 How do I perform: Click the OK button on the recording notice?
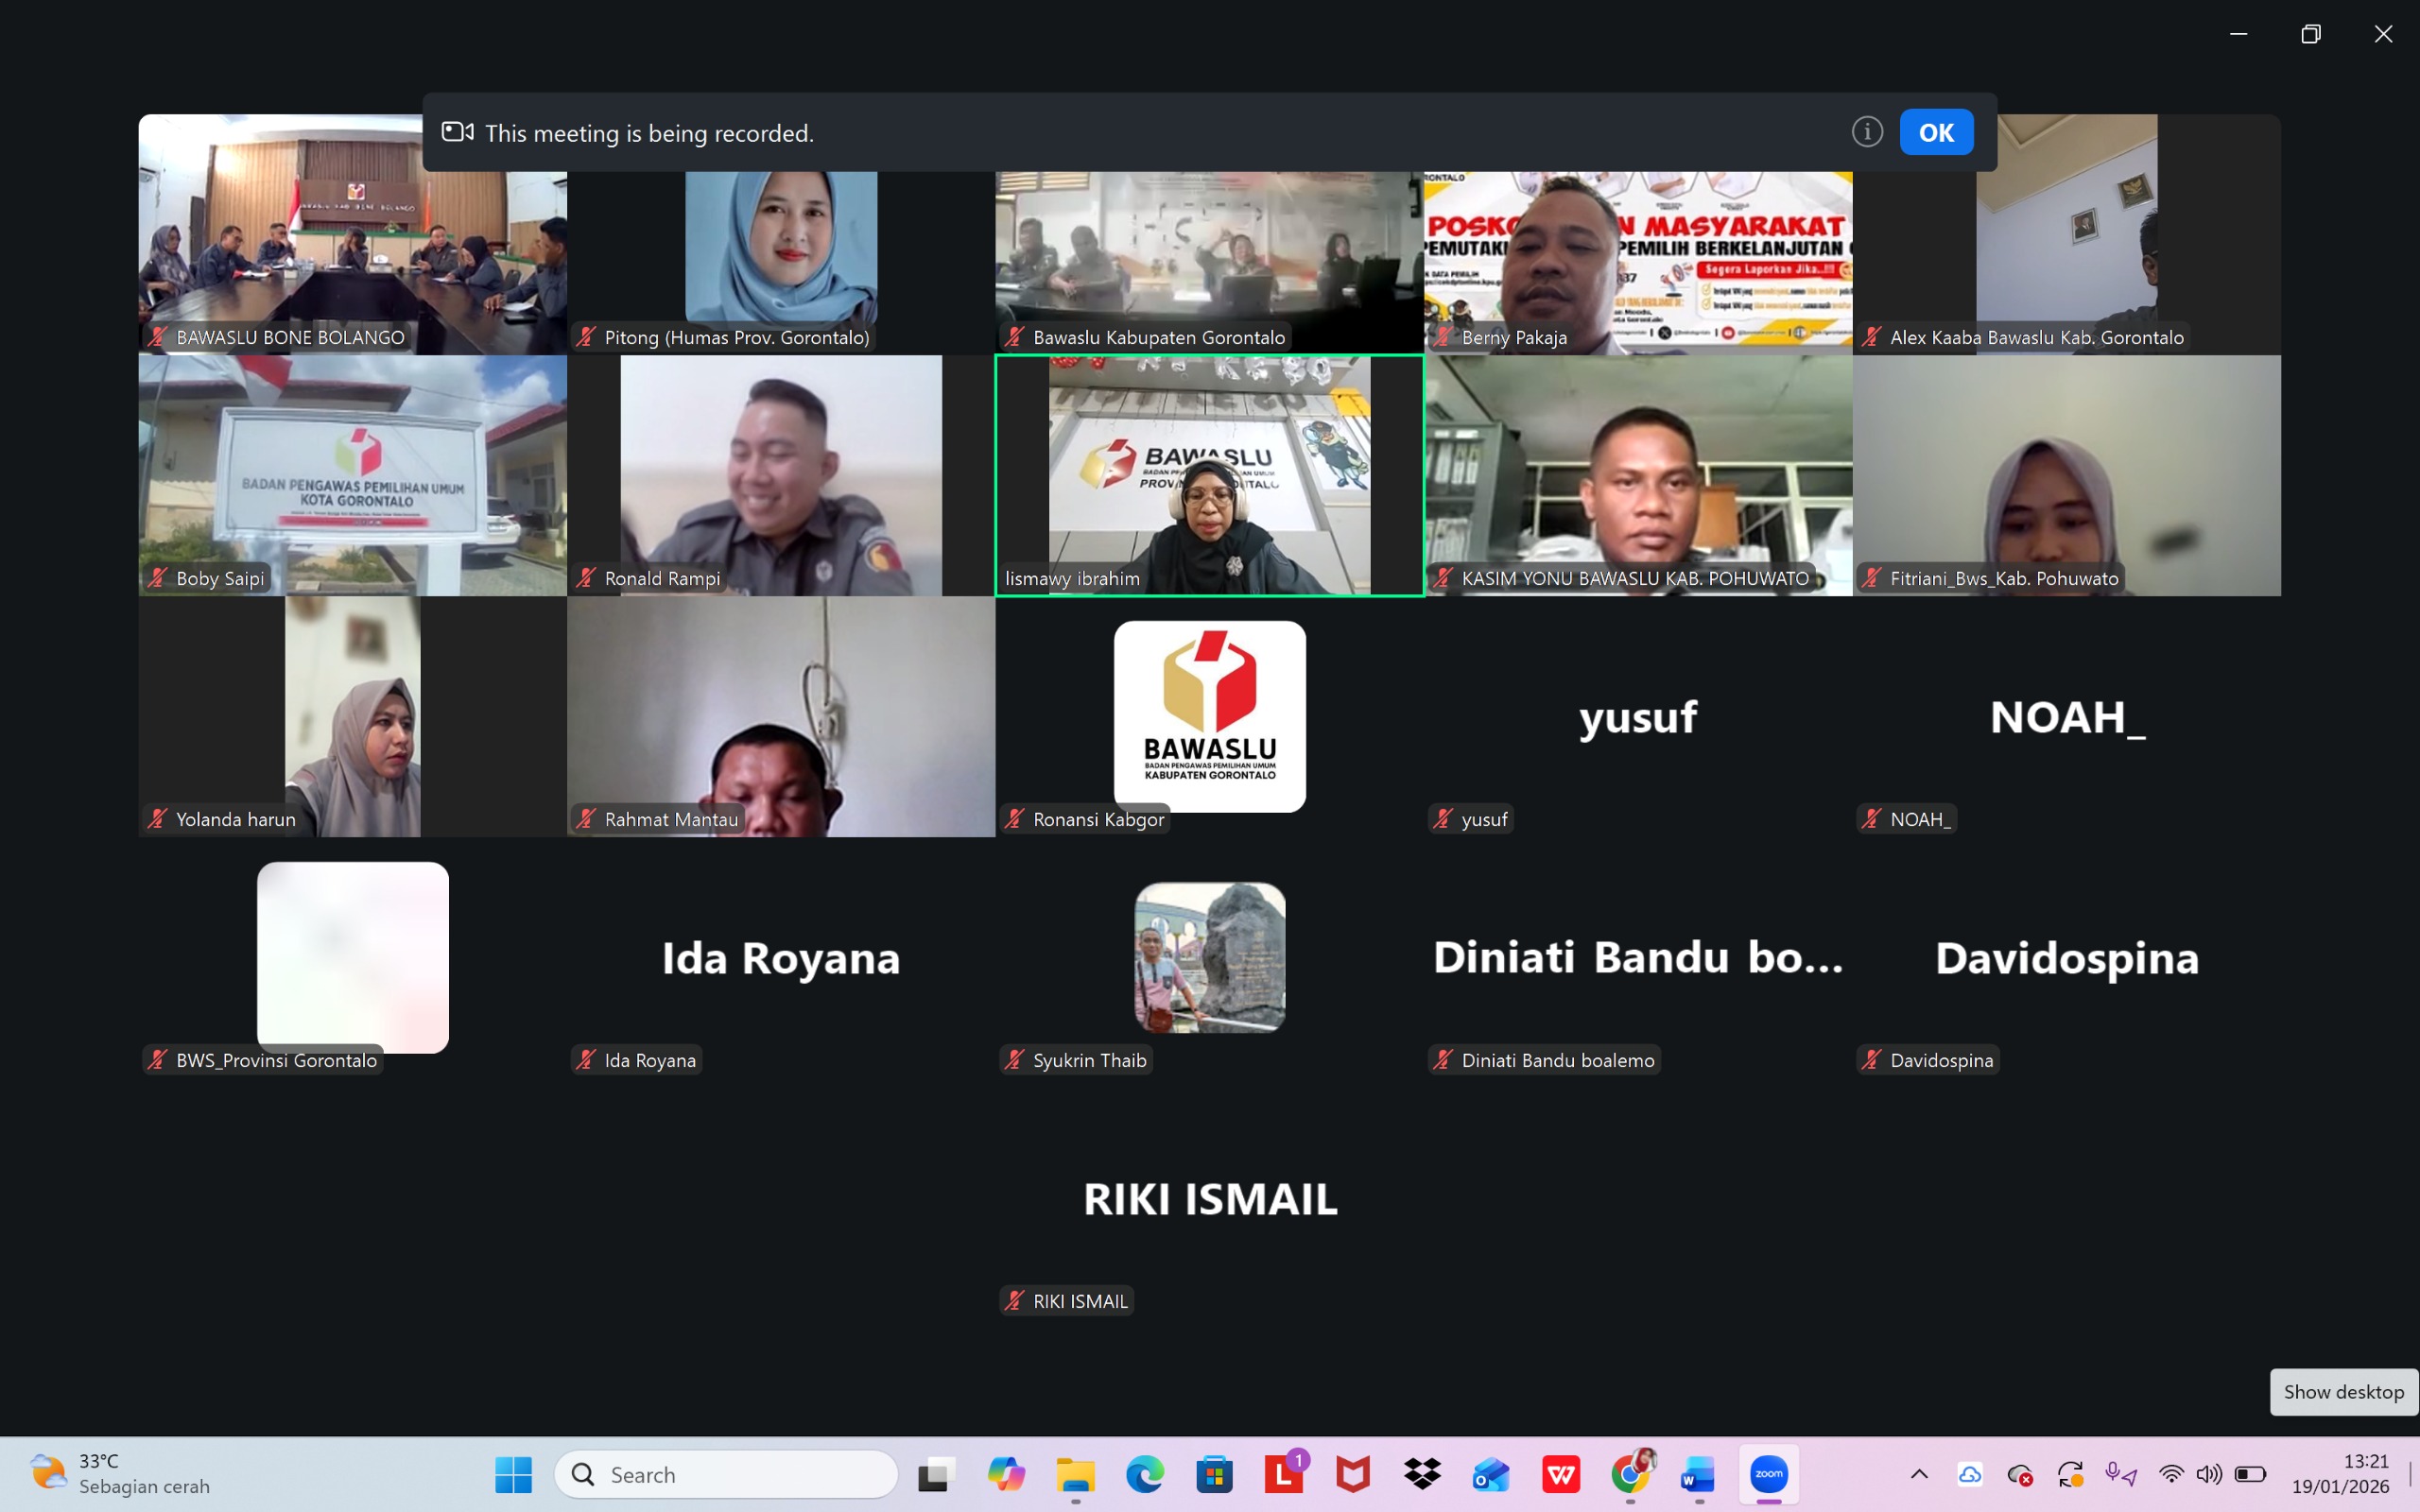point(1935,132)
